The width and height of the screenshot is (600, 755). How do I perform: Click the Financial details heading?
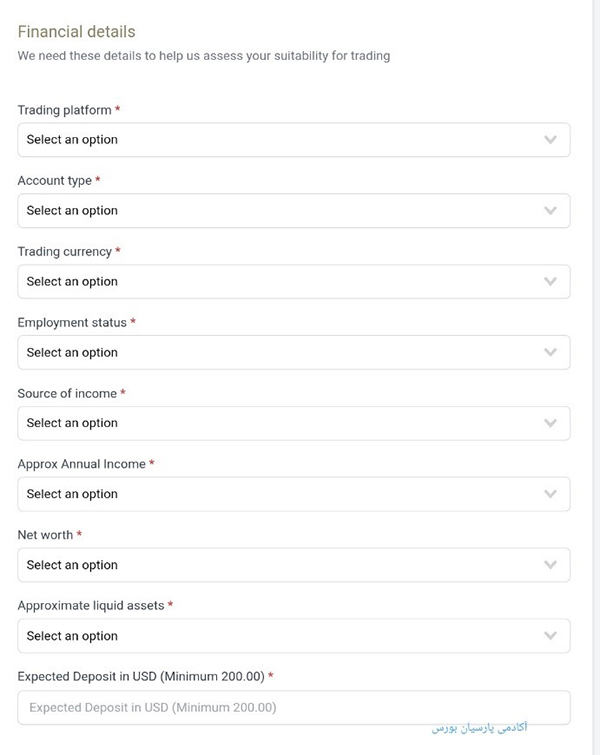(76, 32)
